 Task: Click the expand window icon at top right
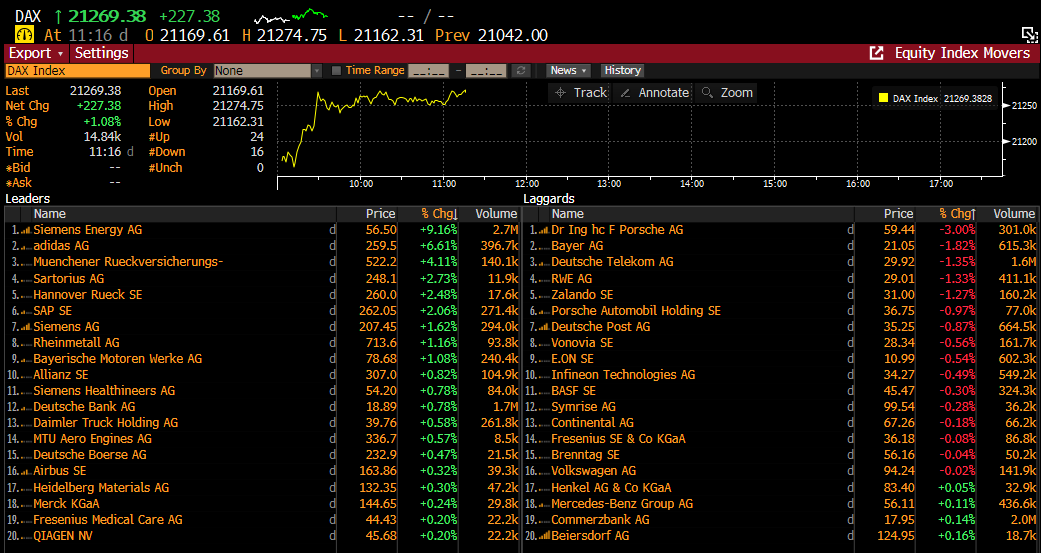point(1028,35)
